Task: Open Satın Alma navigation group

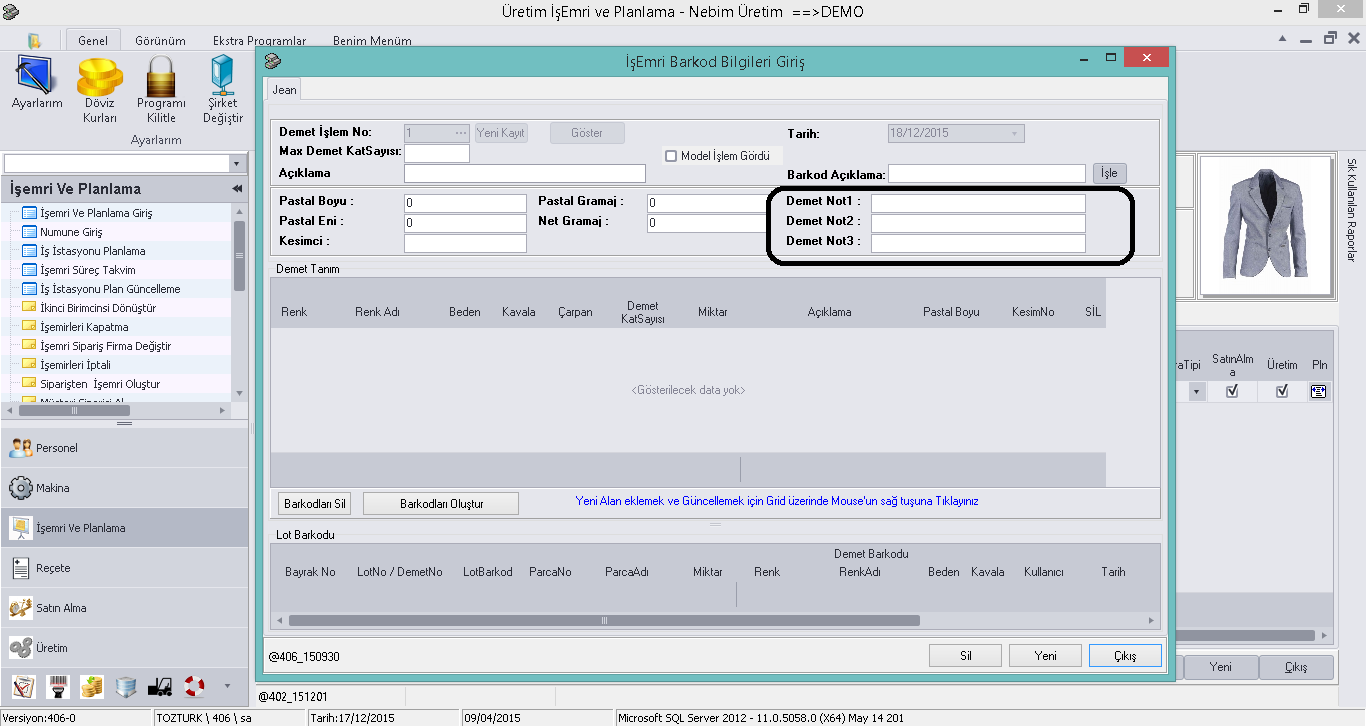Action: 124,608
